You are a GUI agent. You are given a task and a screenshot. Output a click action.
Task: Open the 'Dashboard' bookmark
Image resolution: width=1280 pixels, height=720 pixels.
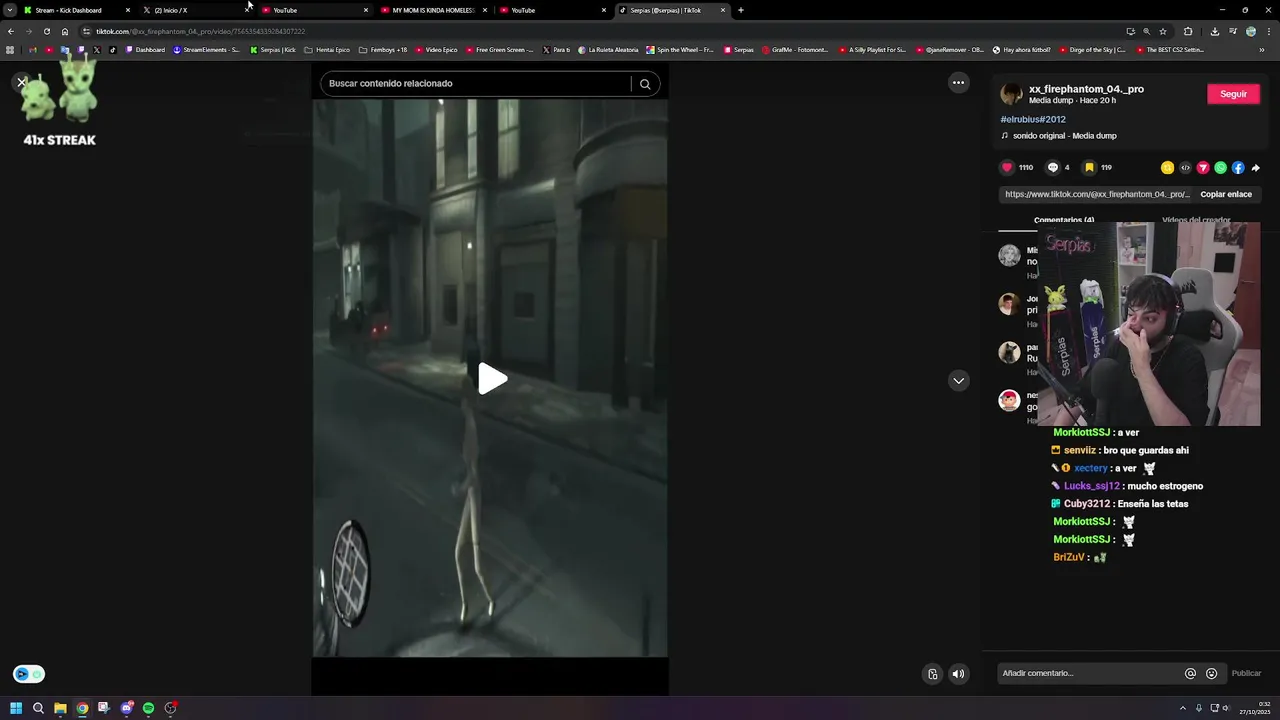click(x=145, y=50)
